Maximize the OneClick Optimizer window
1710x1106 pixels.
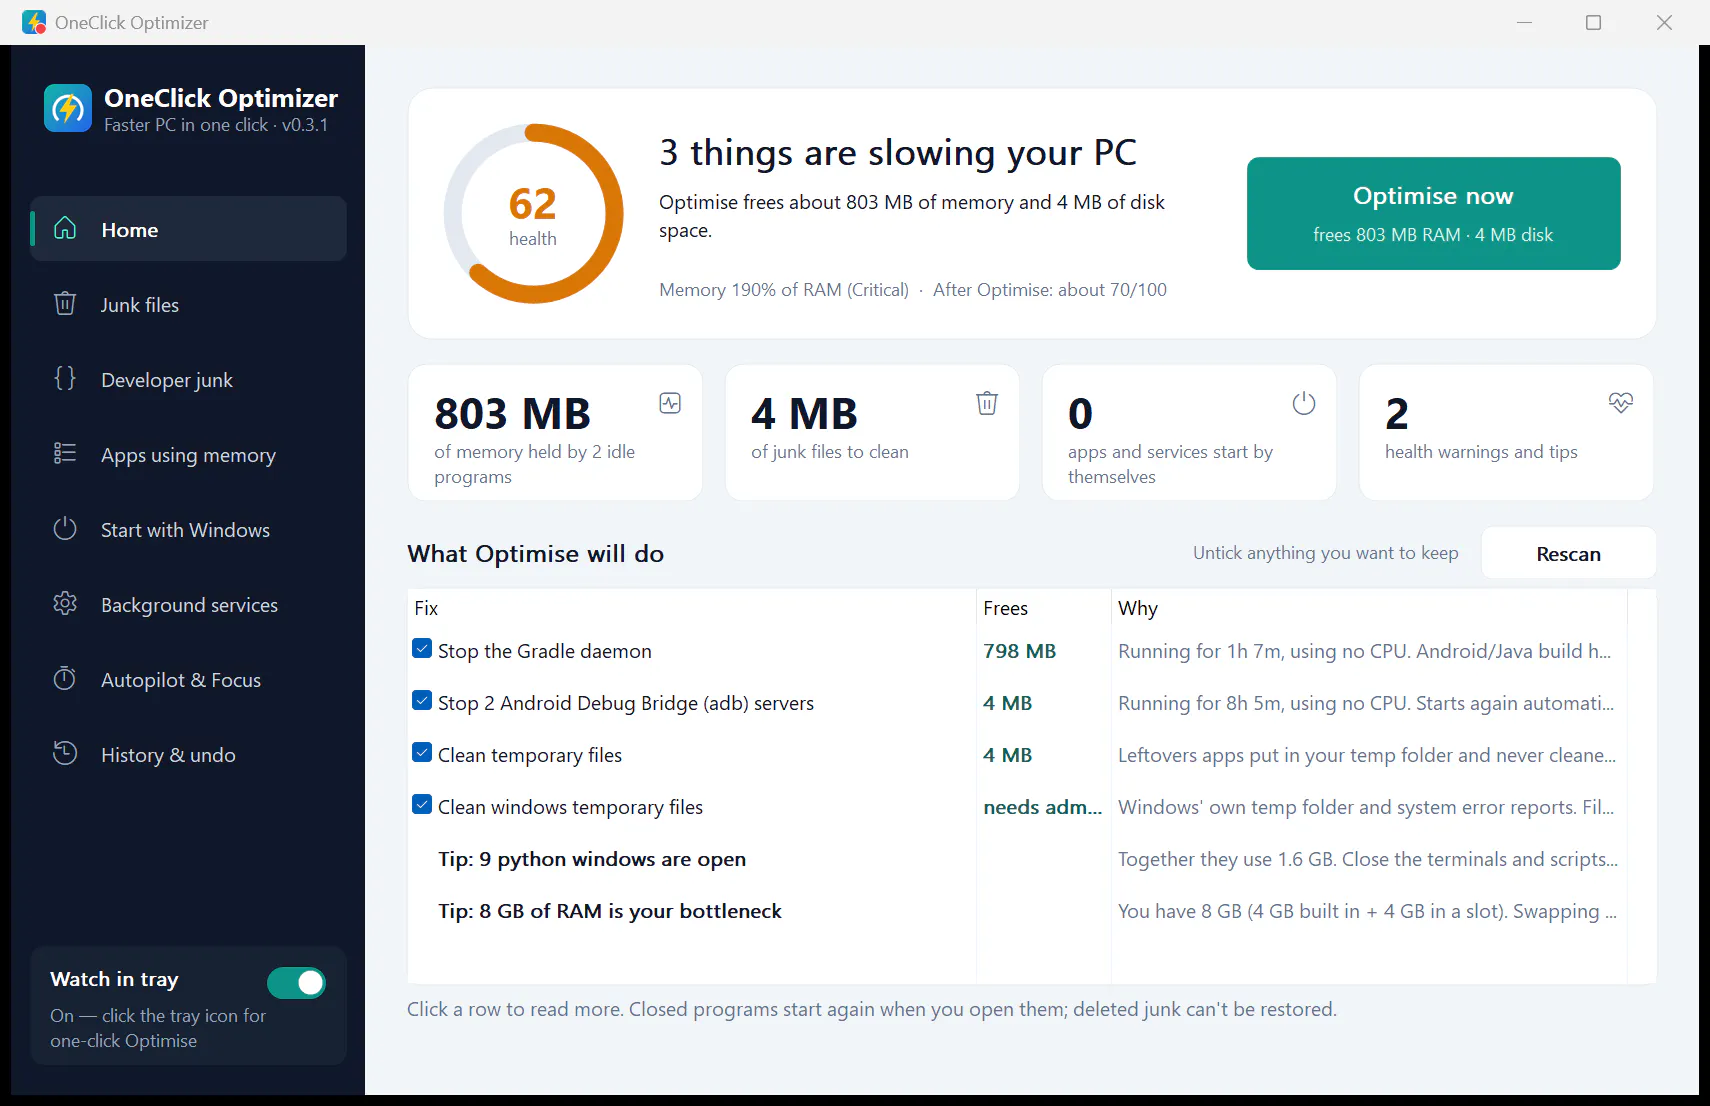tap(1593, 22)
